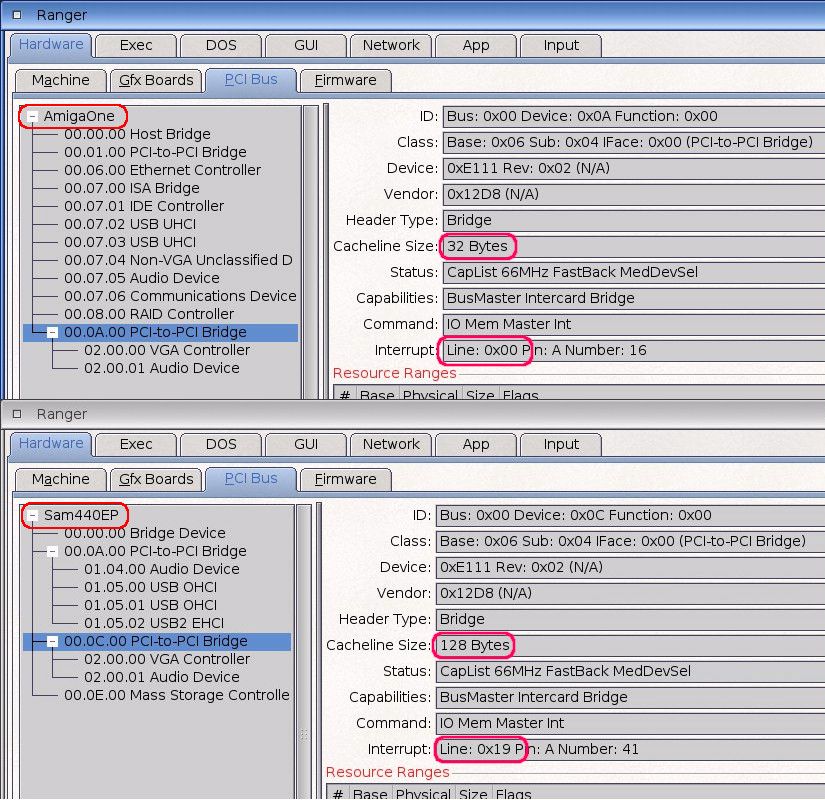Switch to Input tab in the Sam440EP Ranger window
The image size is (825, 800).
coord(561,445)
